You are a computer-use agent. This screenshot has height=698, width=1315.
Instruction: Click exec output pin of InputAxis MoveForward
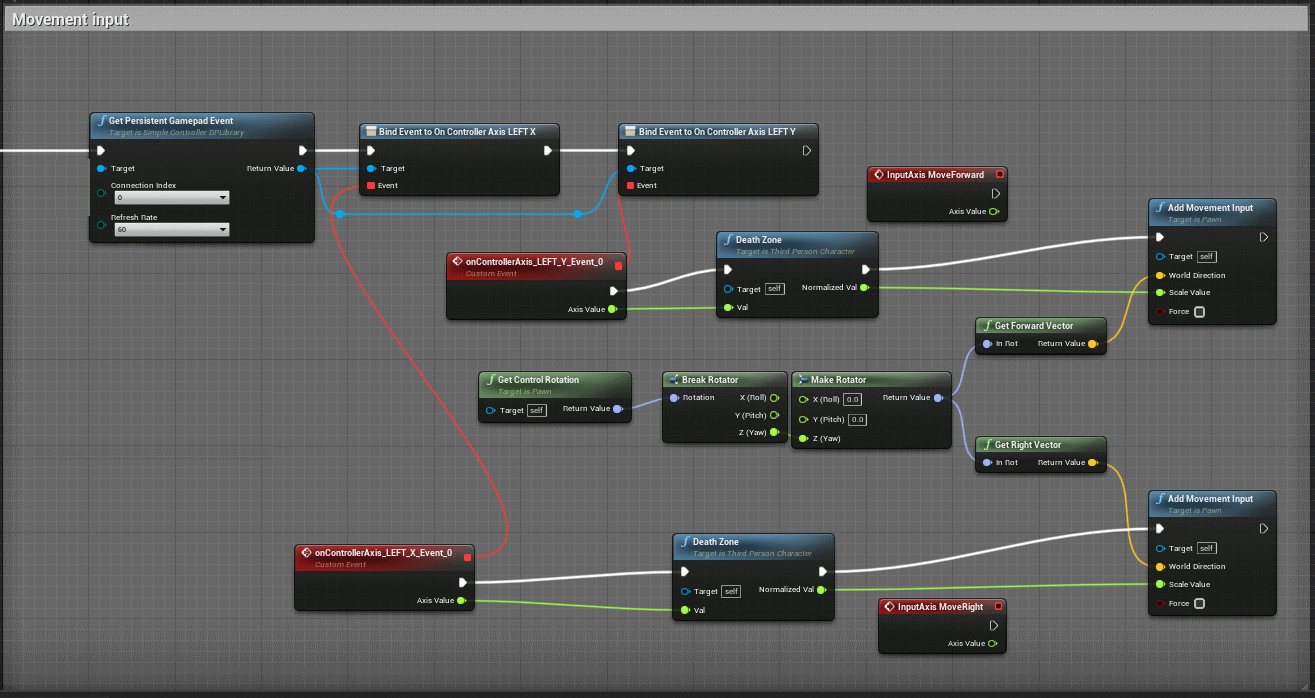click(995, 194)
